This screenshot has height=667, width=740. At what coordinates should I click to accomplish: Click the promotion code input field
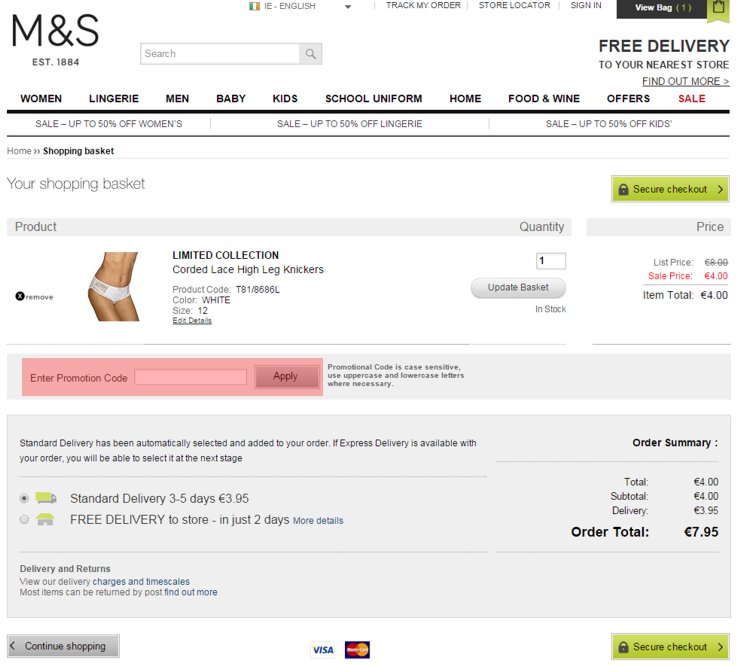[x=191, y=377]
